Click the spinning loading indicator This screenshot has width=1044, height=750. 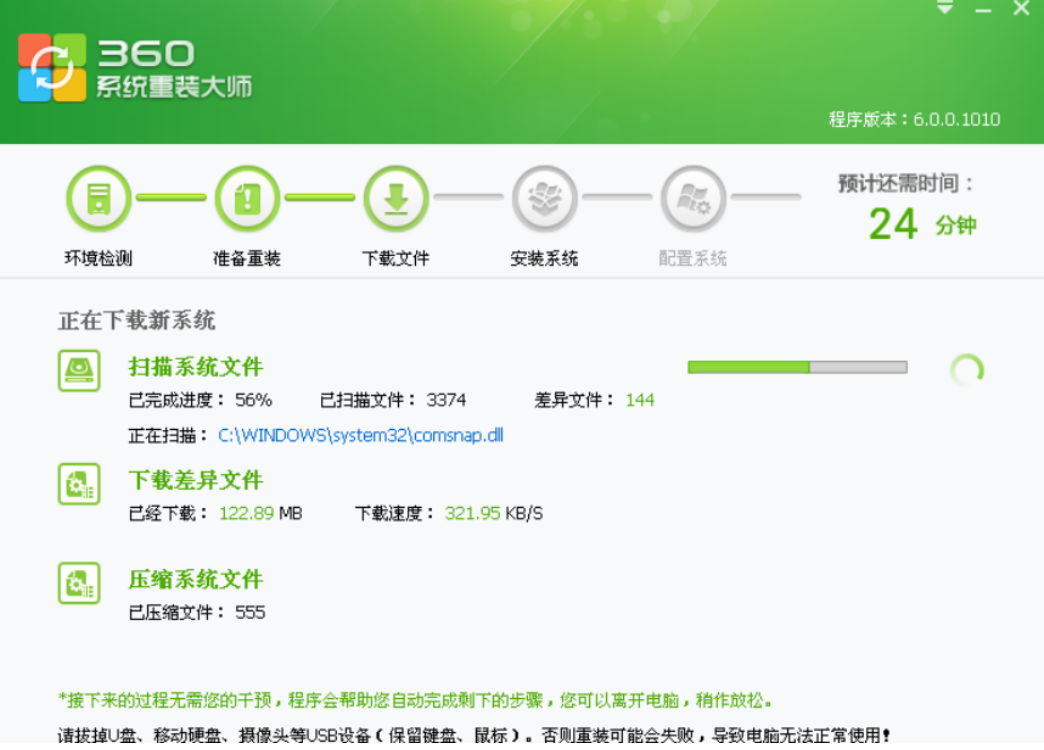[966, 371]
